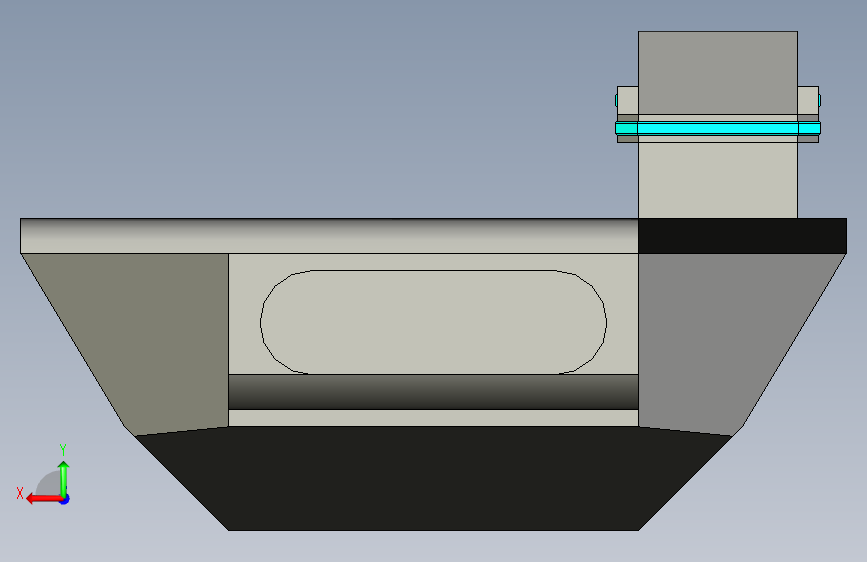The height and width of the screenshot is (562, 867).
Task: Select the cyan ring around the upper column
Action: pos(718,128)
